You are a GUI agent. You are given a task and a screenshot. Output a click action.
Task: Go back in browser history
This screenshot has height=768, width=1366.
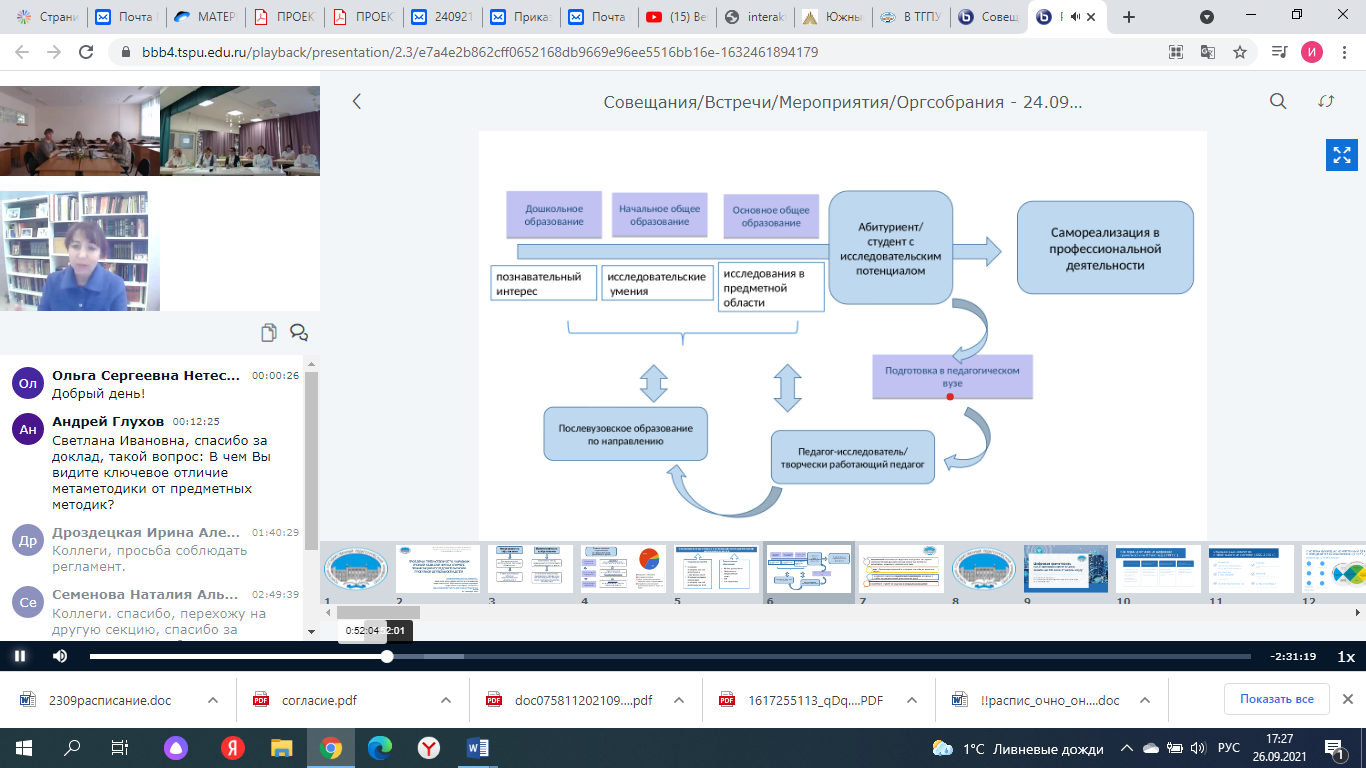(23, 52)
